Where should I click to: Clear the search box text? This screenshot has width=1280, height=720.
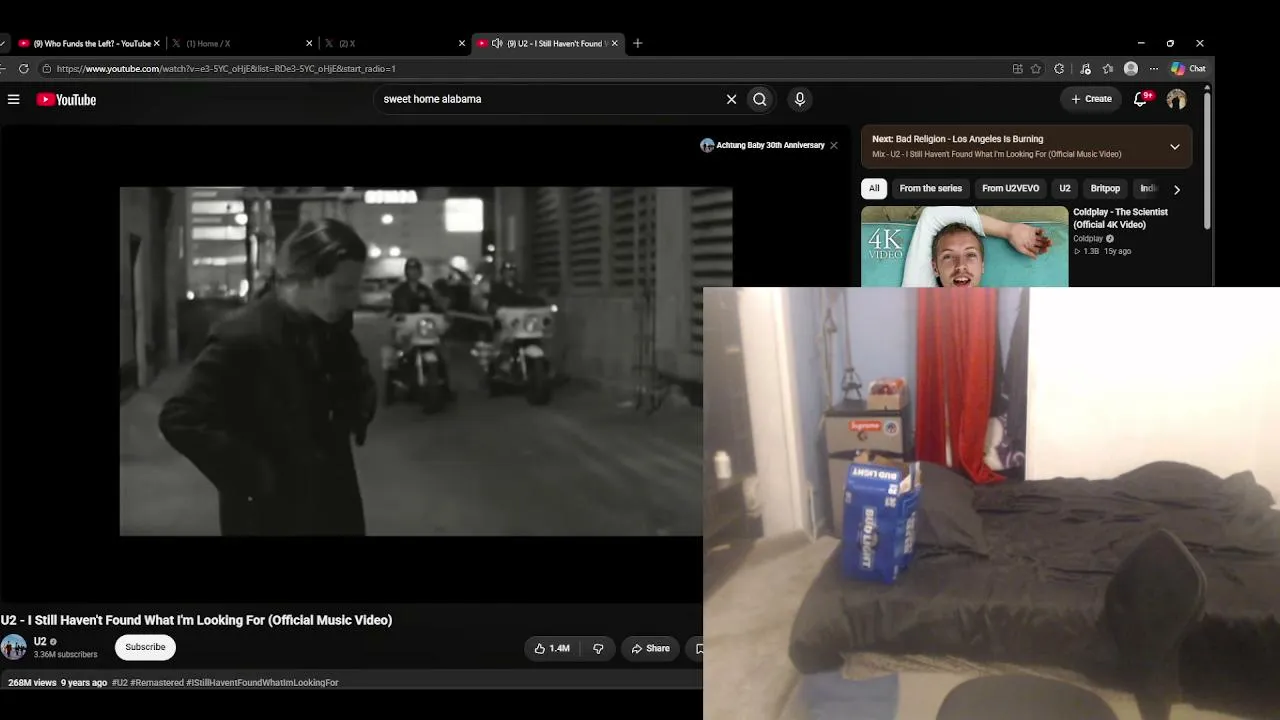[731, 99]
